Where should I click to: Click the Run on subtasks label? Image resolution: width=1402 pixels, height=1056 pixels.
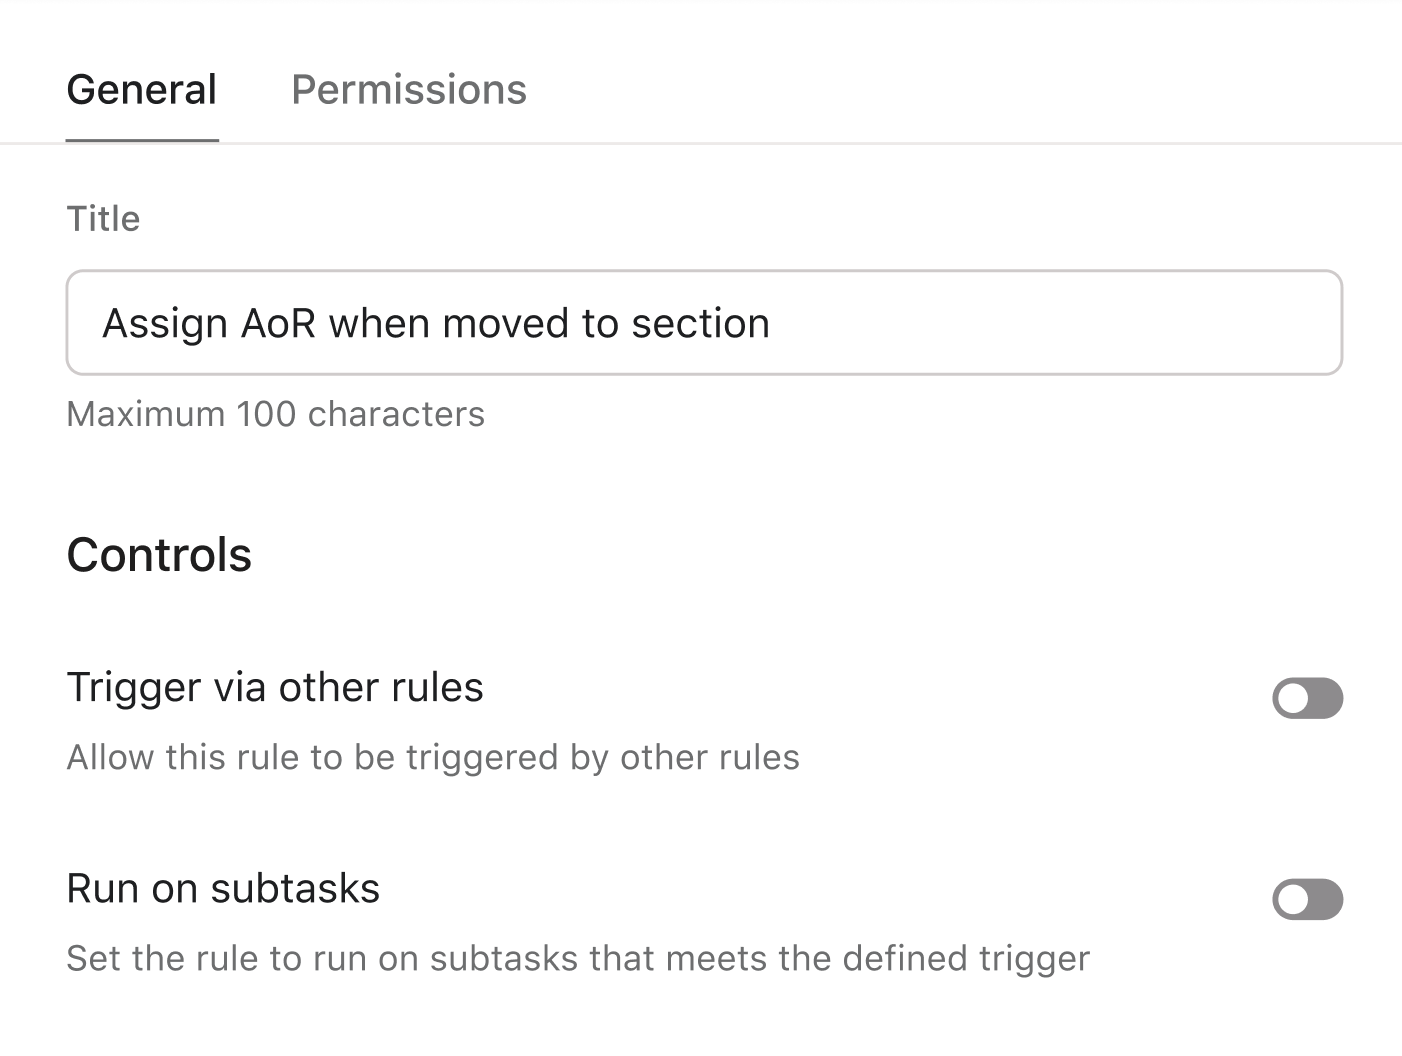click(x=223, y=888)
